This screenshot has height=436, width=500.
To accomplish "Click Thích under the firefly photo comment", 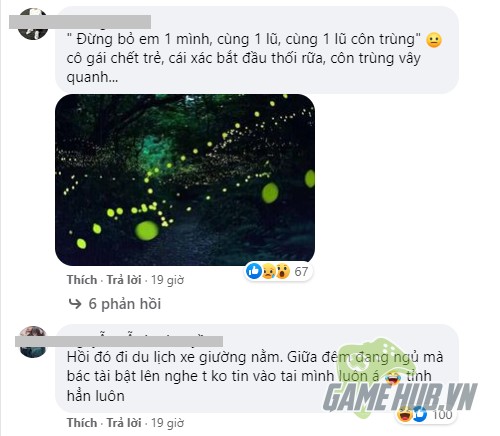I will [x=82, y=280].
